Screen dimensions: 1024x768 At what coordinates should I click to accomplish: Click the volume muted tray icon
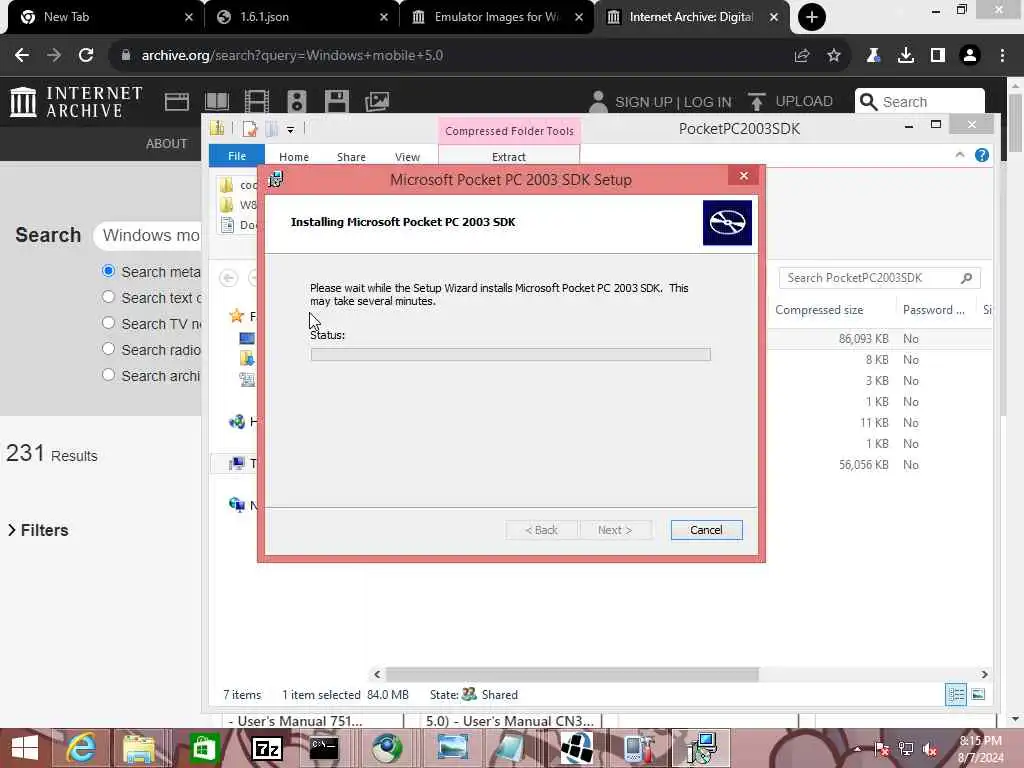pyautogui.click(x=930, y=749)
